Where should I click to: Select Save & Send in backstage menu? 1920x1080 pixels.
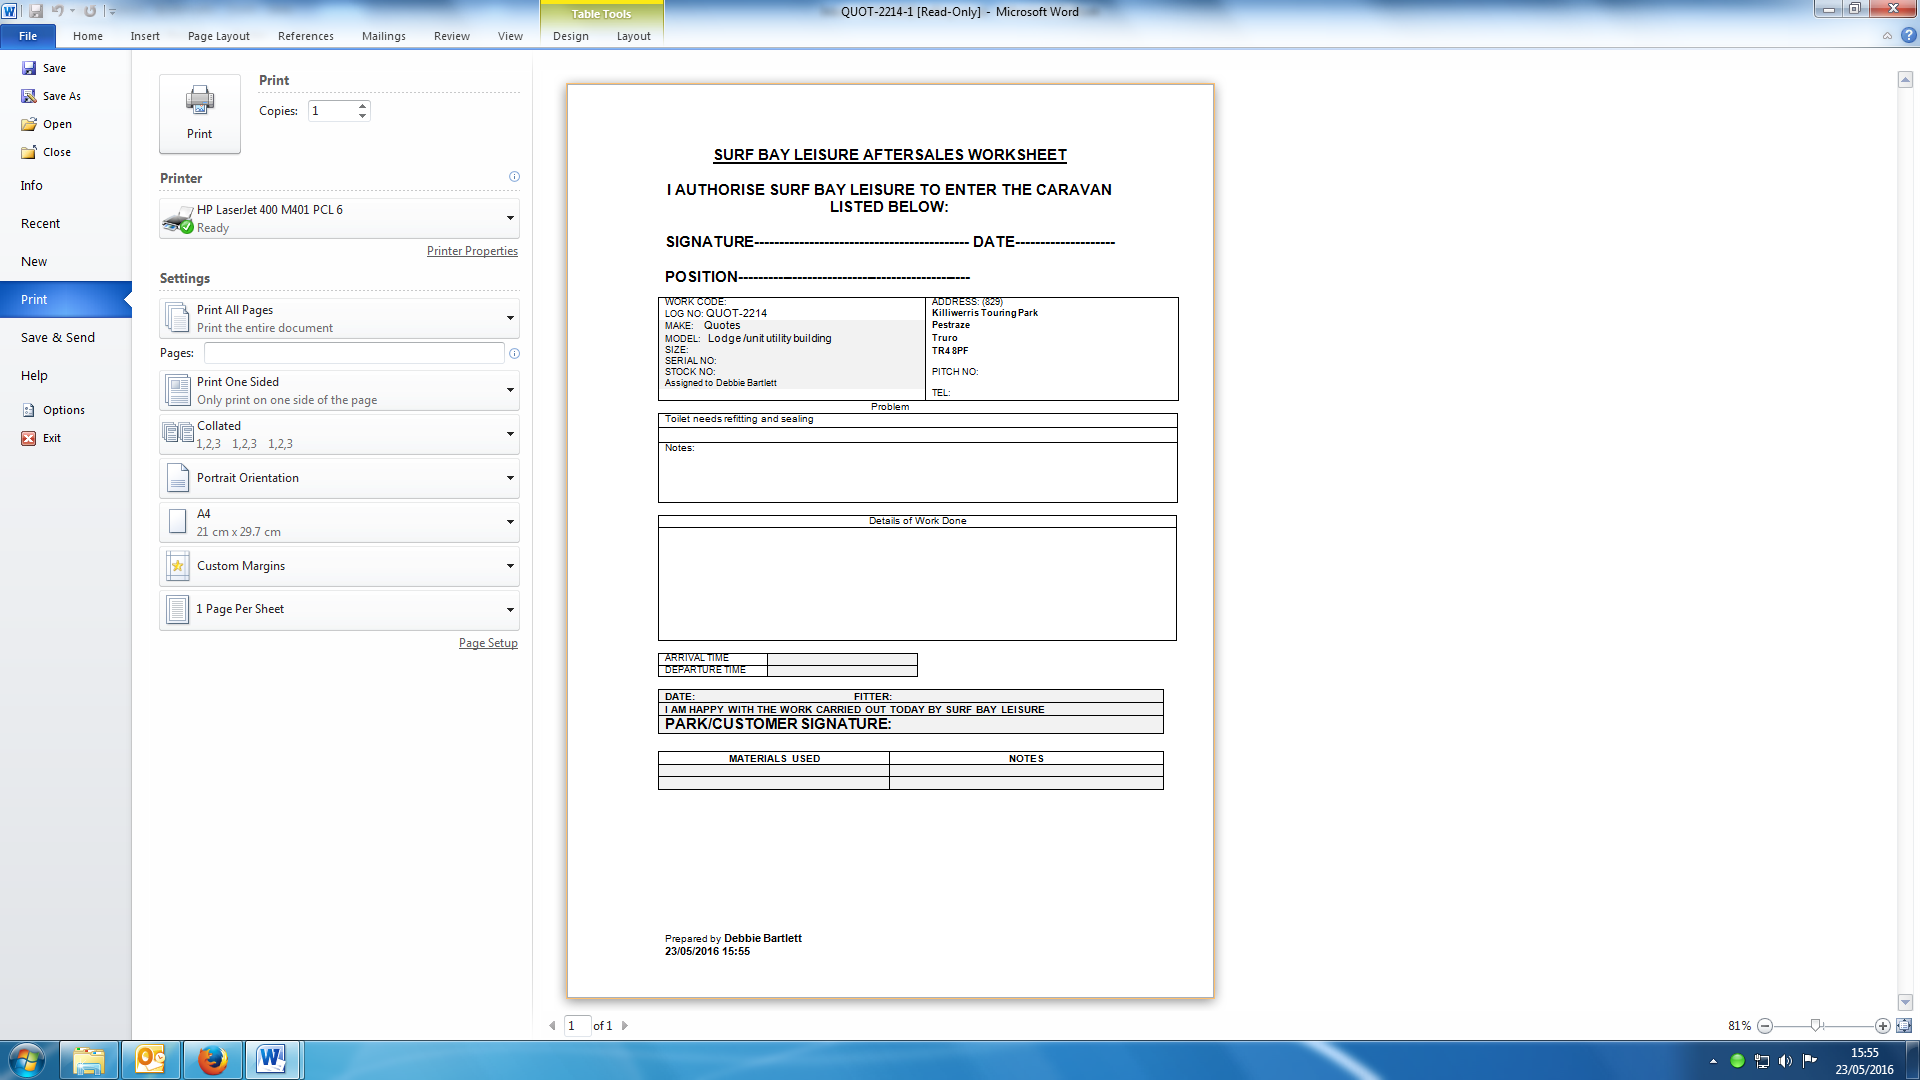coord(58,338)
